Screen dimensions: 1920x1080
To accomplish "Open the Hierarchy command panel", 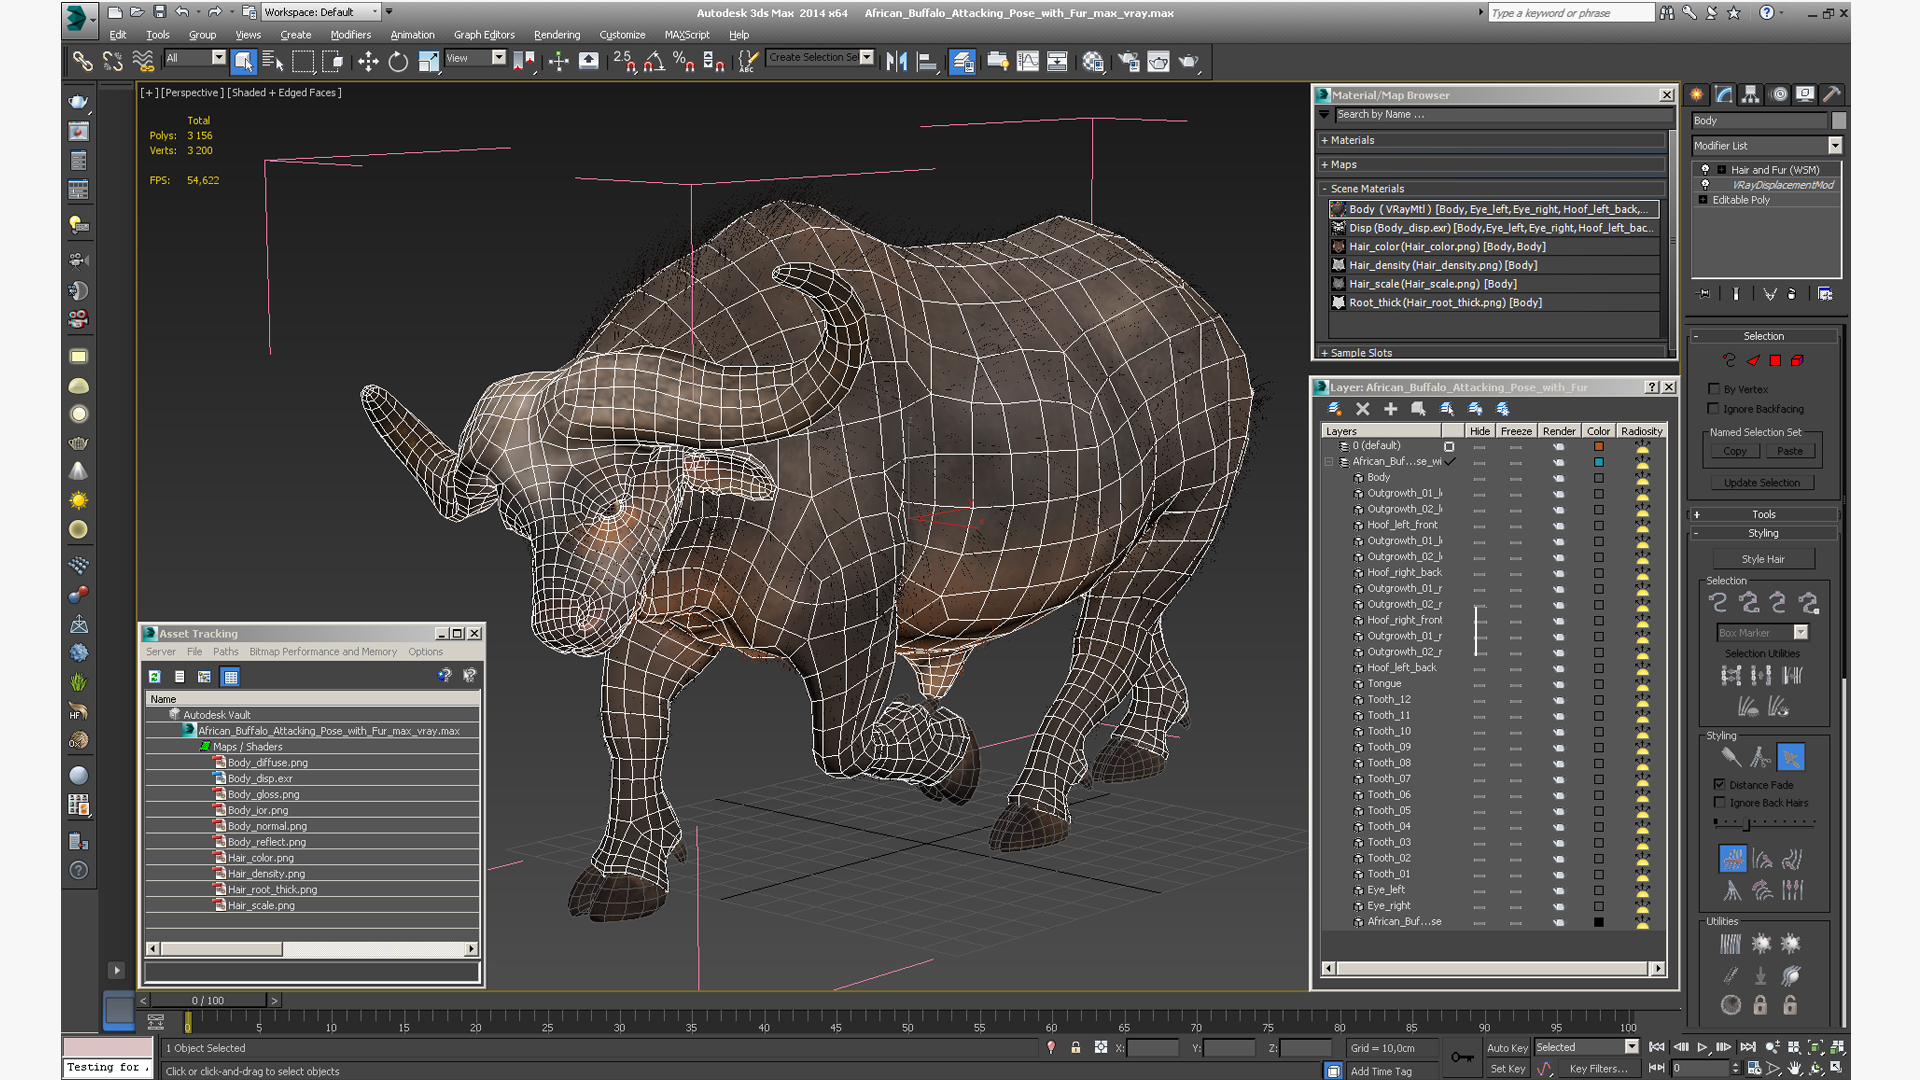I will click(1751, 94).
